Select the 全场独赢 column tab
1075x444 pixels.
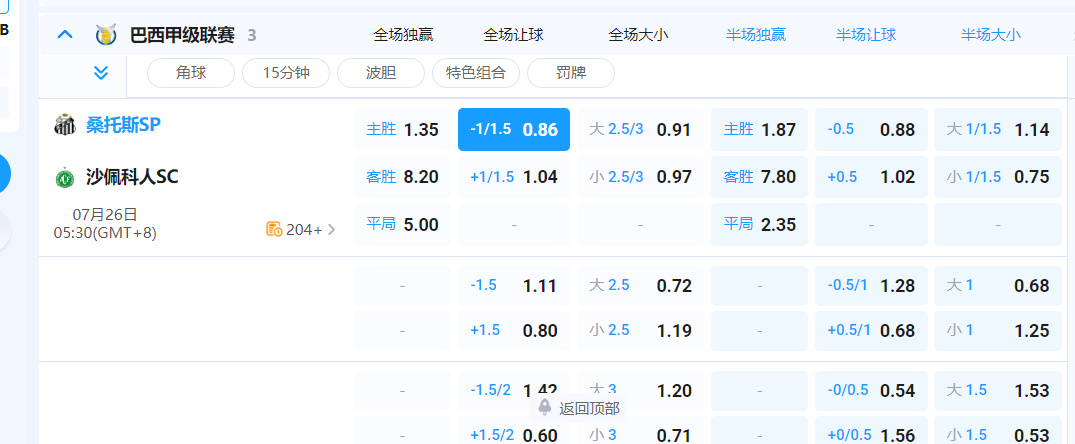pos(403,35)
